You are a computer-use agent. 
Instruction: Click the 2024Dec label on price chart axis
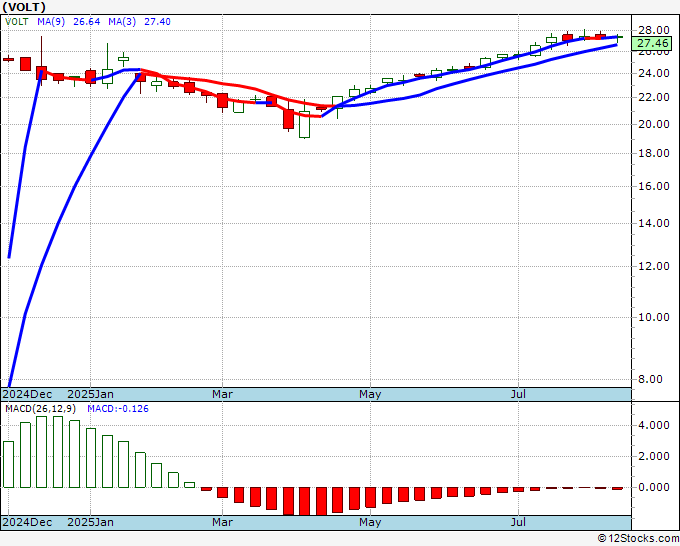27,394
